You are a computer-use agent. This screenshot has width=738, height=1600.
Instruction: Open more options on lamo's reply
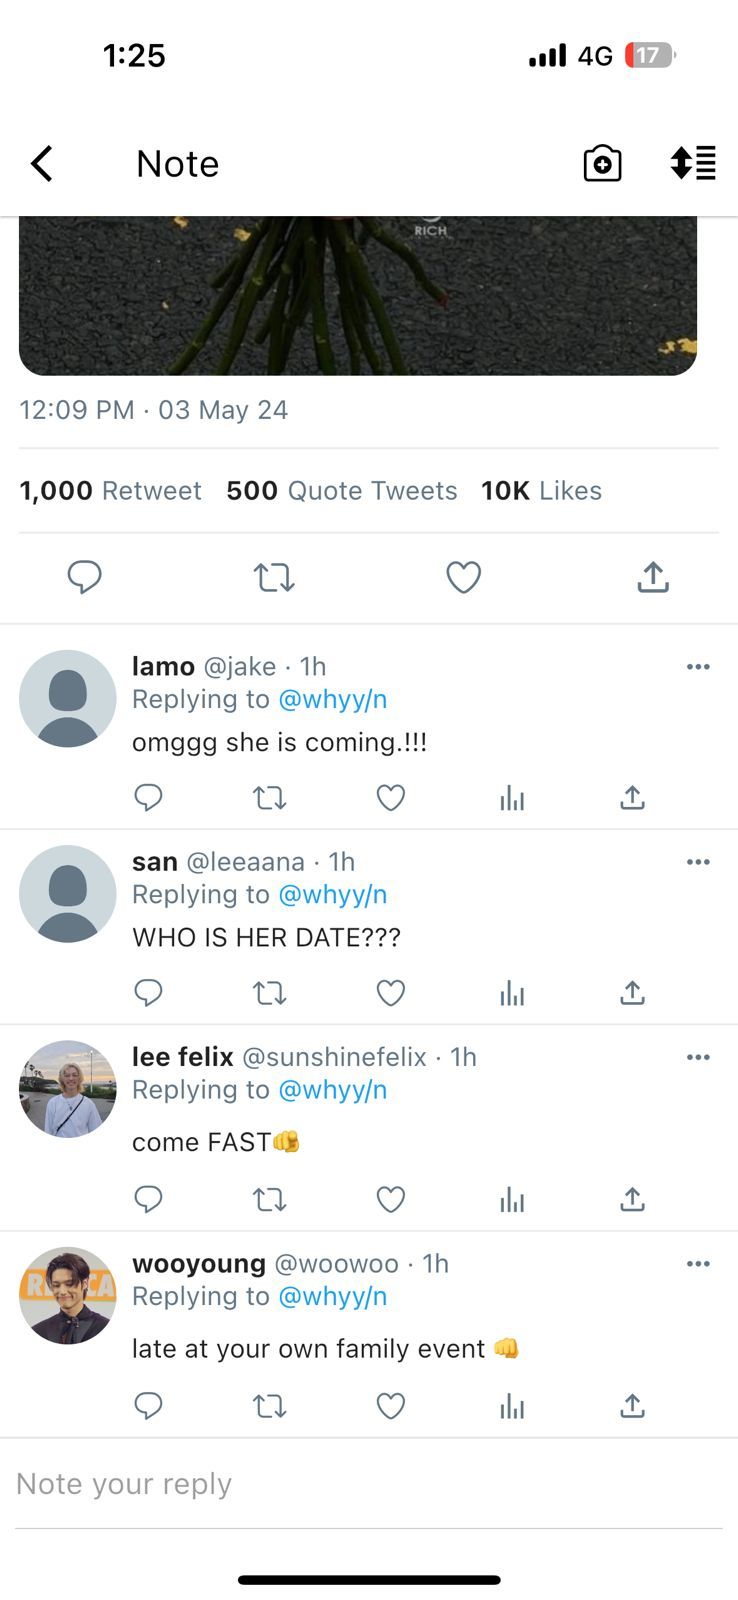698,667
